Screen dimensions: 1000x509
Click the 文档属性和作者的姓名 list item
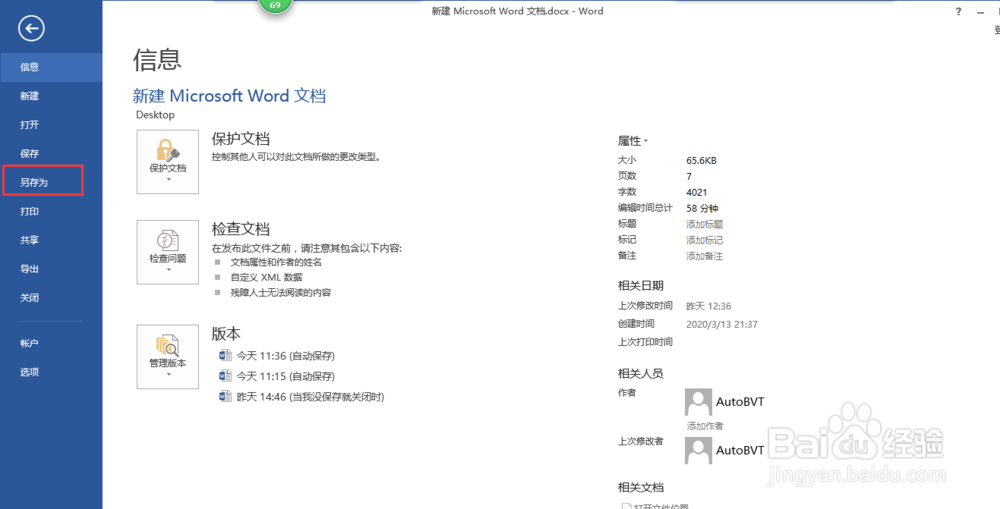(x=276, y=262)
